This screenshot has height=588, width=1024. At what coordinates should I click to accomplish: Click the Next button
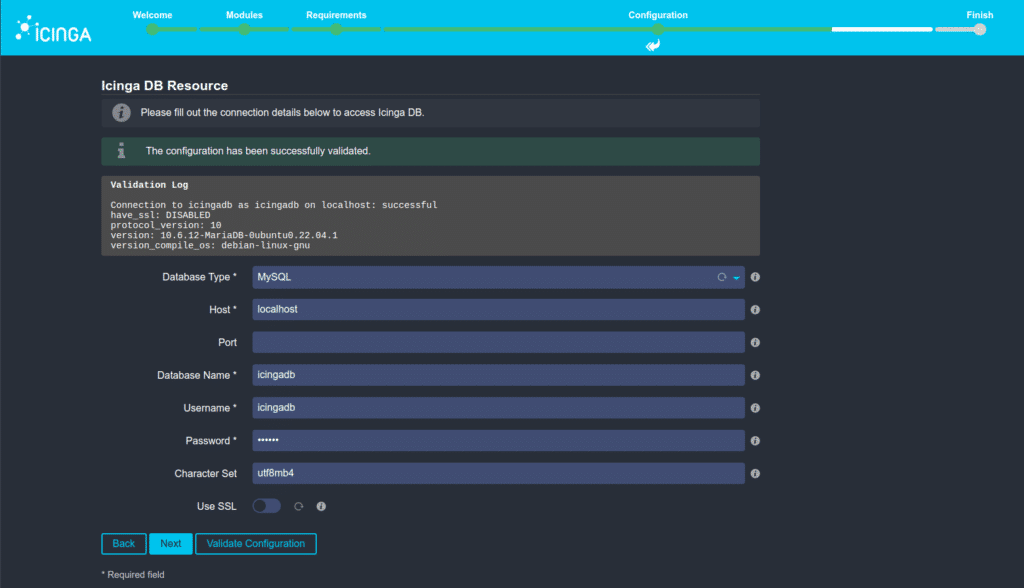[x=170, y=544]
